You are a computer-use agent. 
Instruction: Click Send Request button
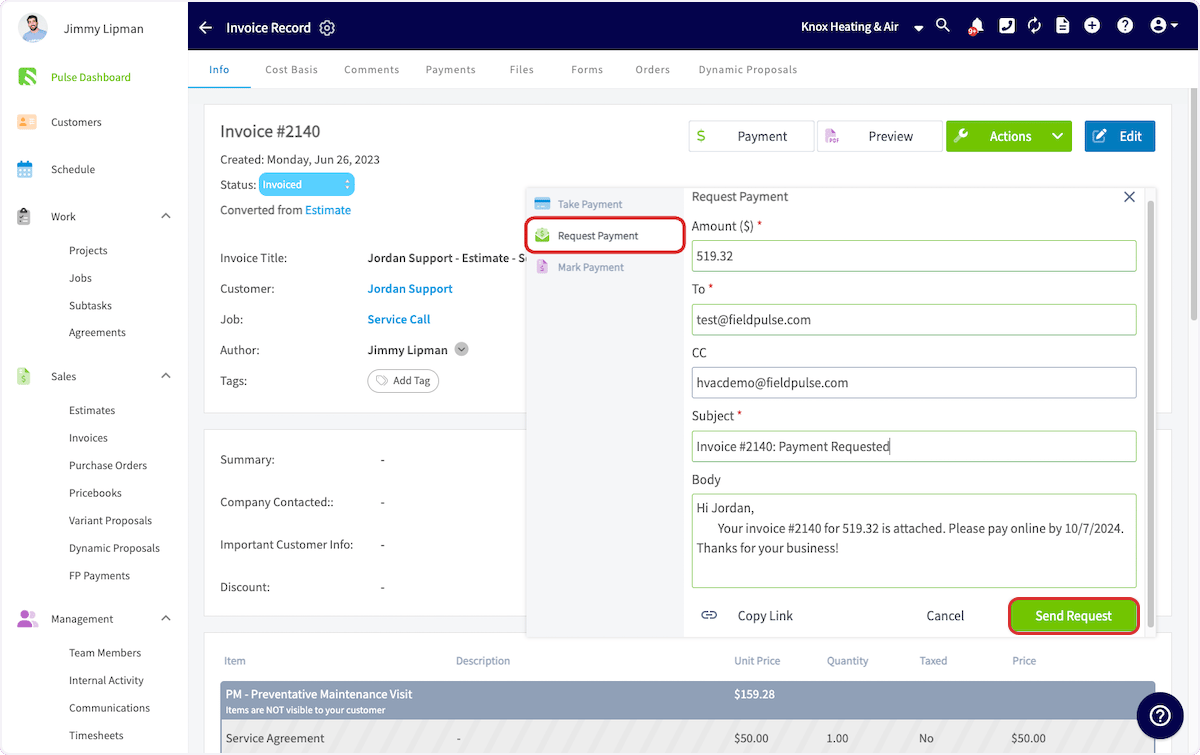(x=1073, y=616)
